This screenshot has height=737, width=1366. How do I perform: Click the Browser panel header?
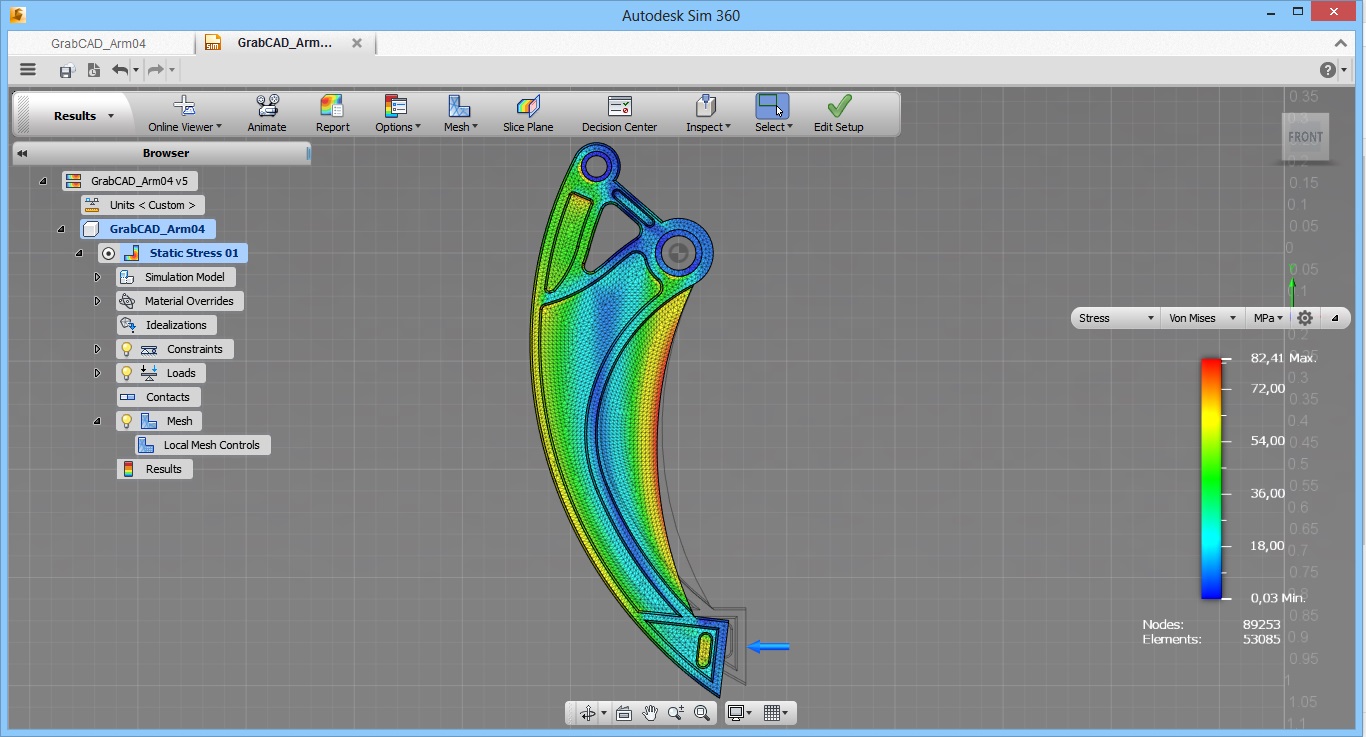tap(162, 153)
